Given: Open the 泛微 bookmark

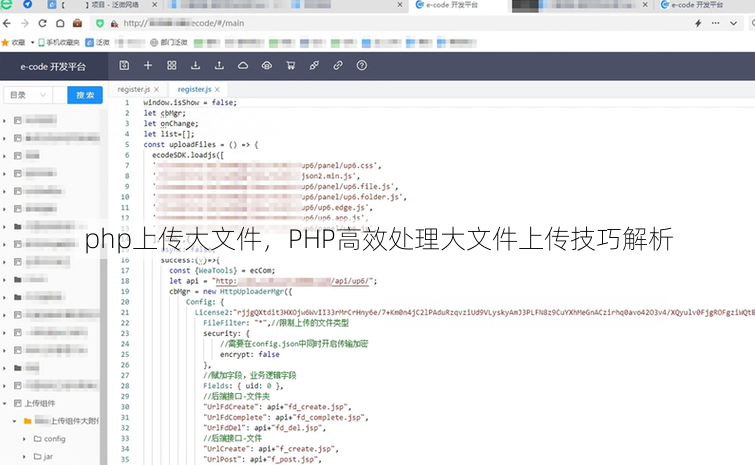Looking at the screenshot, I should coord(98,42).
